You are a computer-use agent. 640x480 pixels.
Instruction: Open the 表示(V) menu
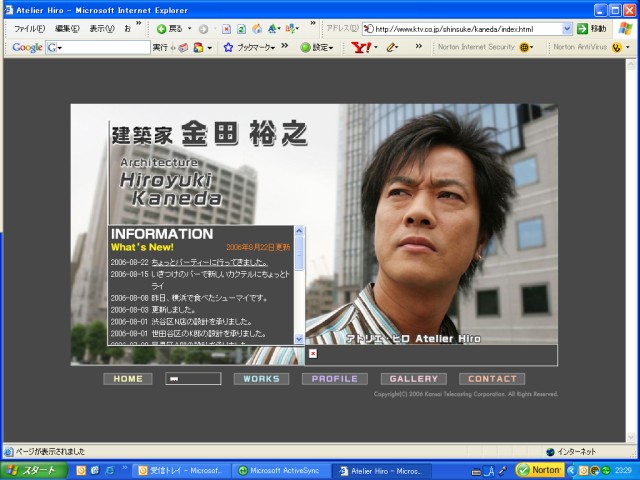click(102, 29)
